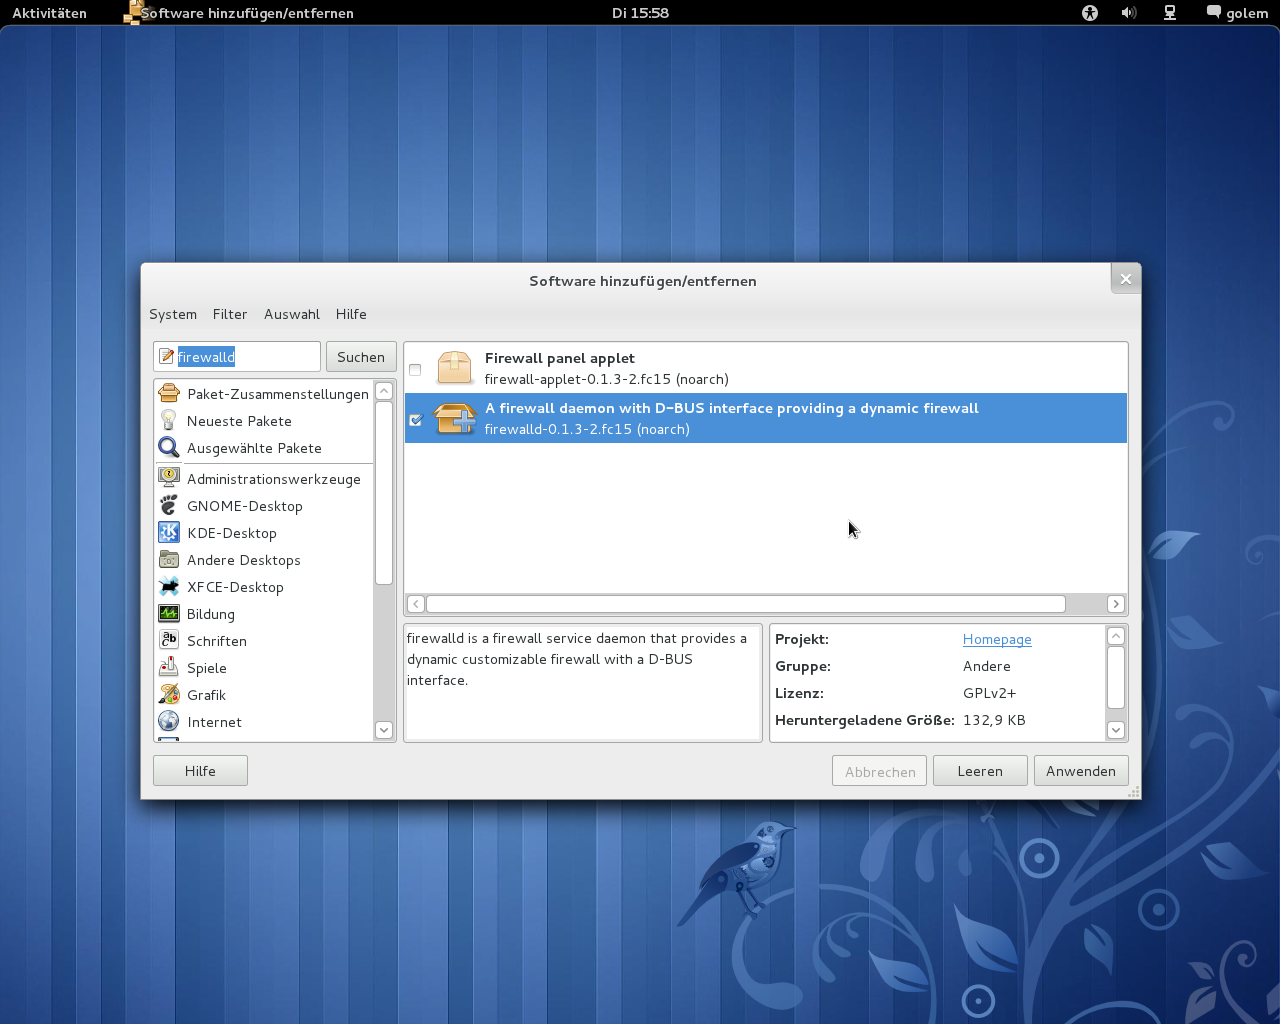Uncheck the firewalld package selection
Viewport: 1280px width, 1024px height.
tap(415, 419)
